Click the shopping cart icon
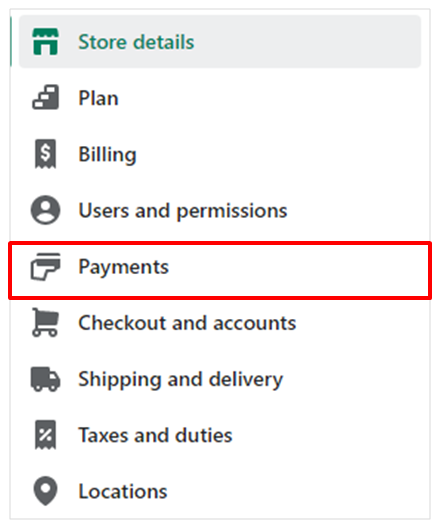The image size is (438, 527). 45,322
